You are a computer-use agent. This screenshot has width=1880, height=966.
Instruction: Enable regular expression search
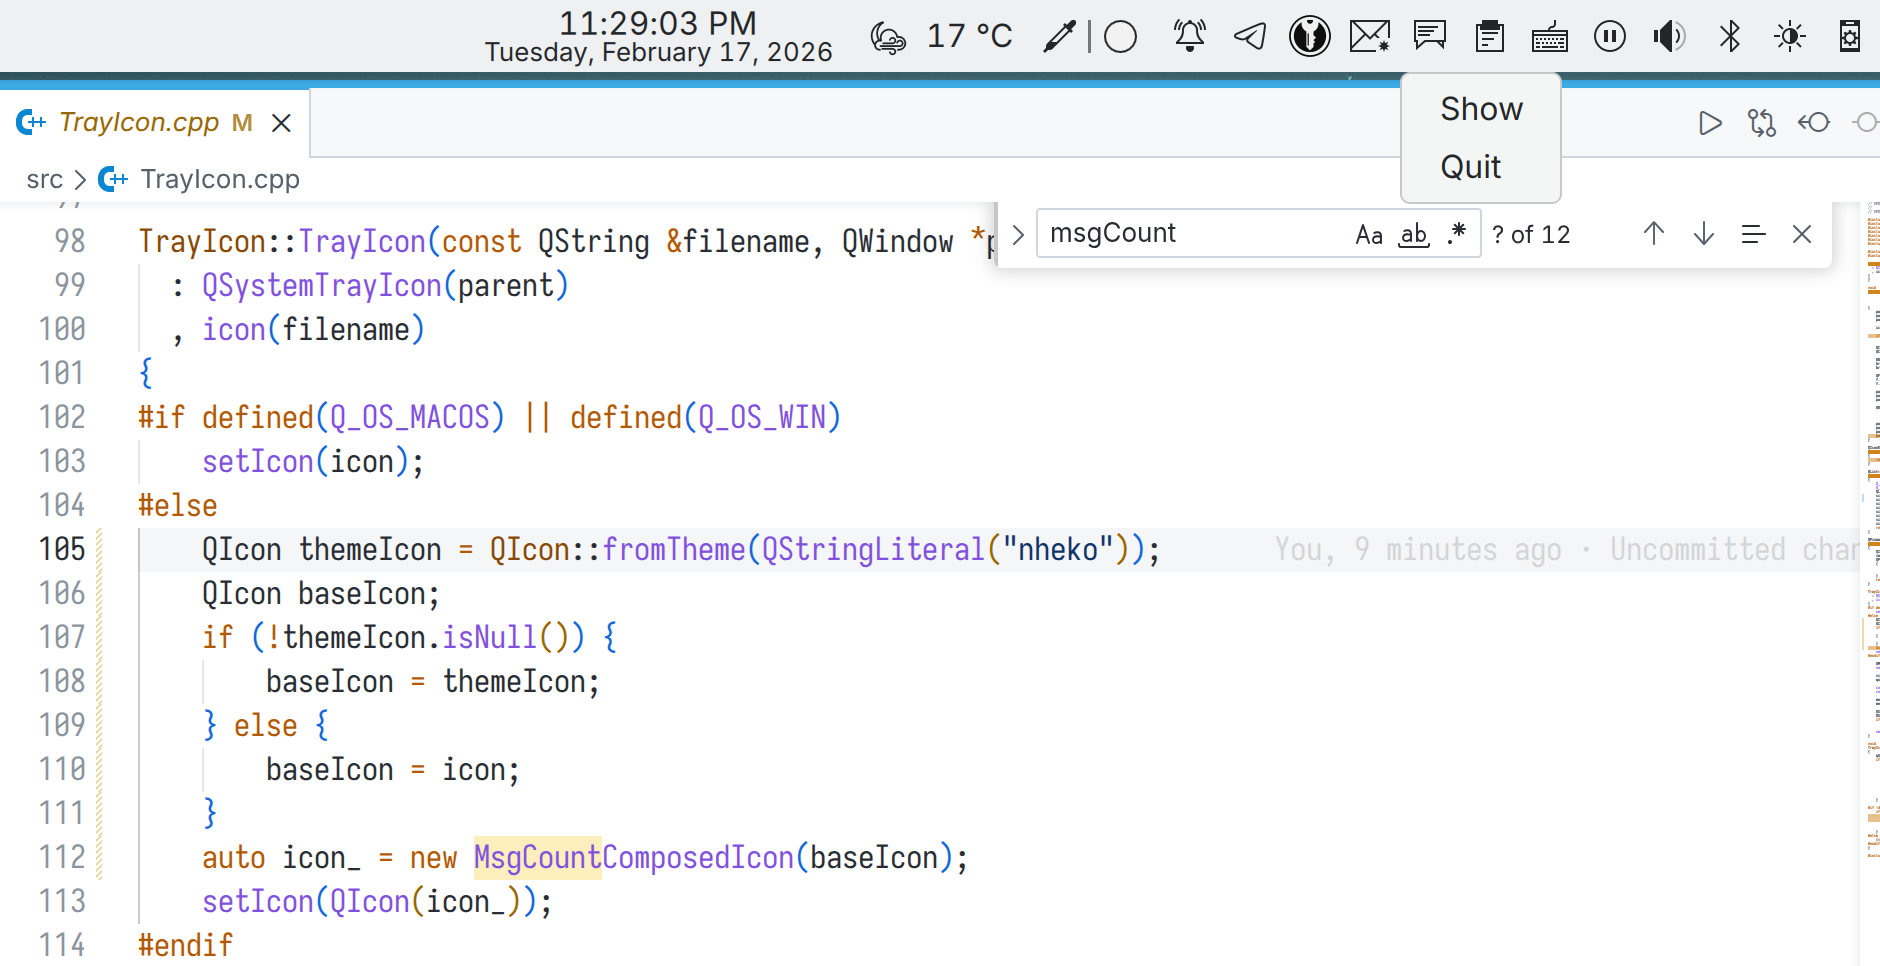click(x=1456, y=235)
